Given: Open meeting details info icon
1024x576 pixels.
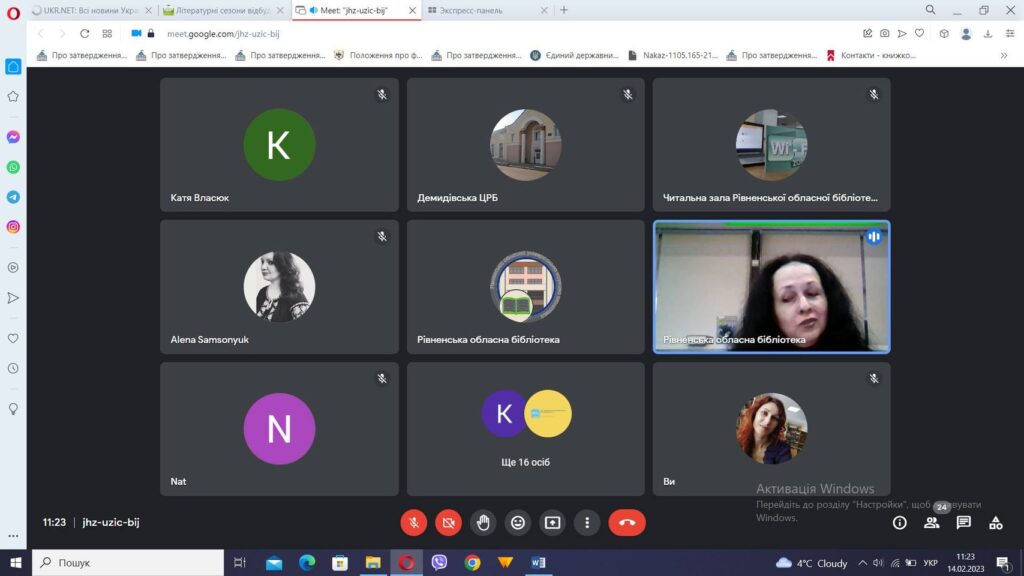Looking at the screenshot, I should [900, 522].
